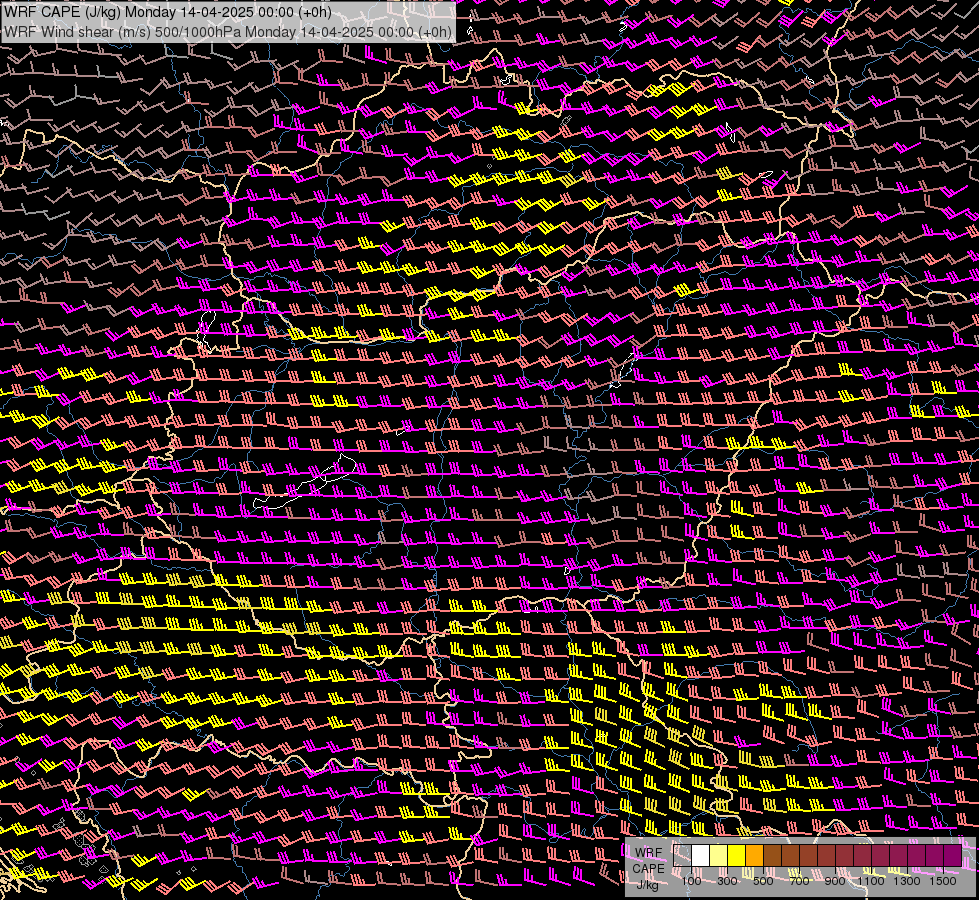Select the transparent first legend swatch

[x=682, y=856]
